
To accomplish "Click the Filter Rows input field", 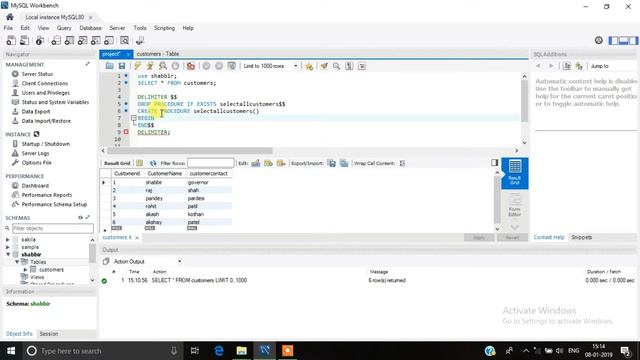I will [x=211, y=163].
